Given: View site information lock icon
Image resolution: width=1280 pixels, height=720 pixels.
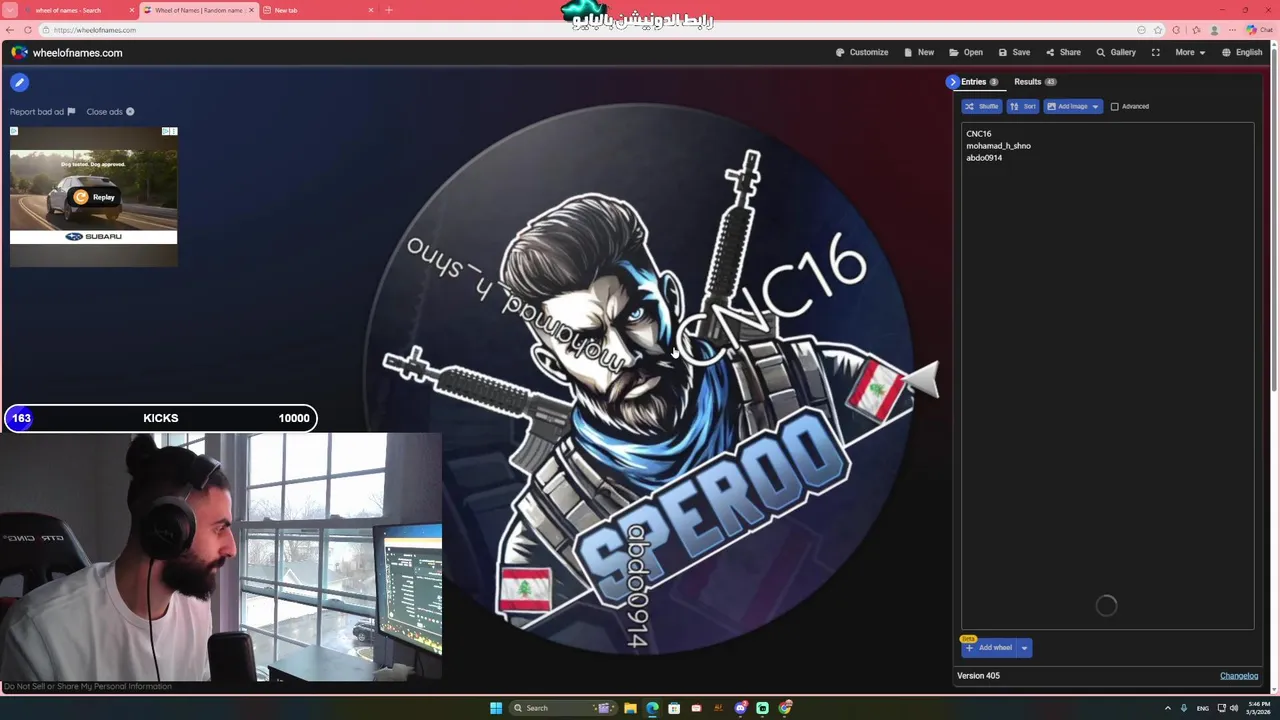Looking at the screenshot, I should pos(46,30).
